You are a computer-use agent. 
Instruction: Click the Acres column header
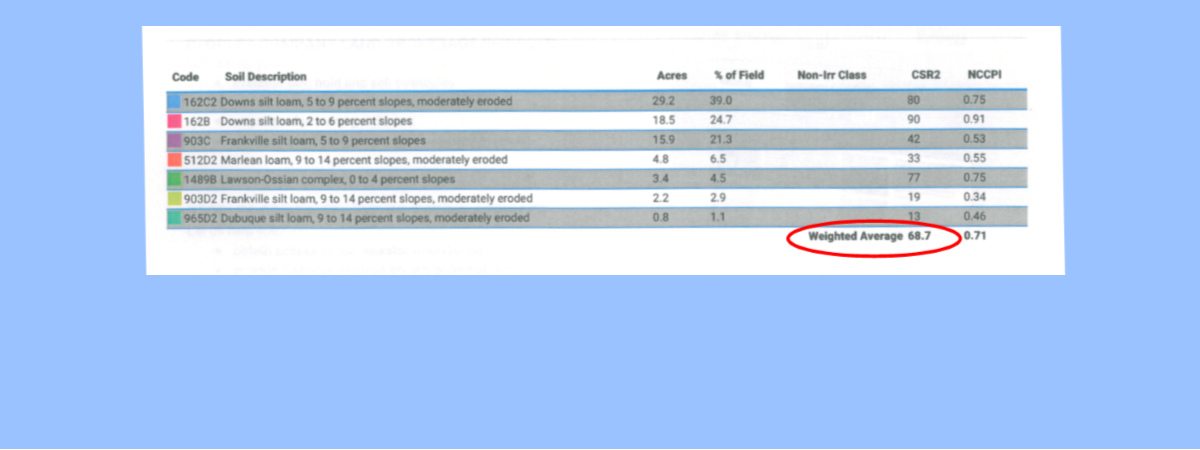tap(671, 77)
